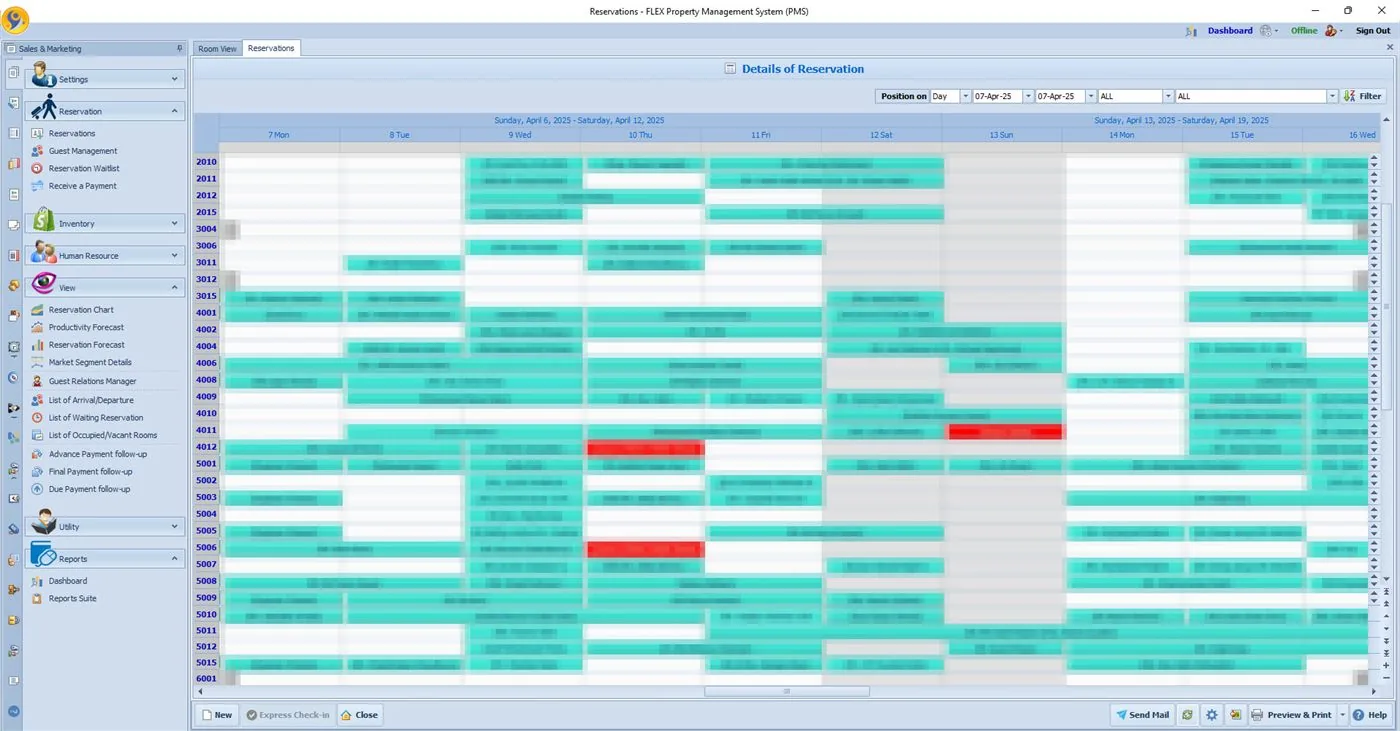Click the gear settings icon in bottom toolbar

[x=1212, y=715]
